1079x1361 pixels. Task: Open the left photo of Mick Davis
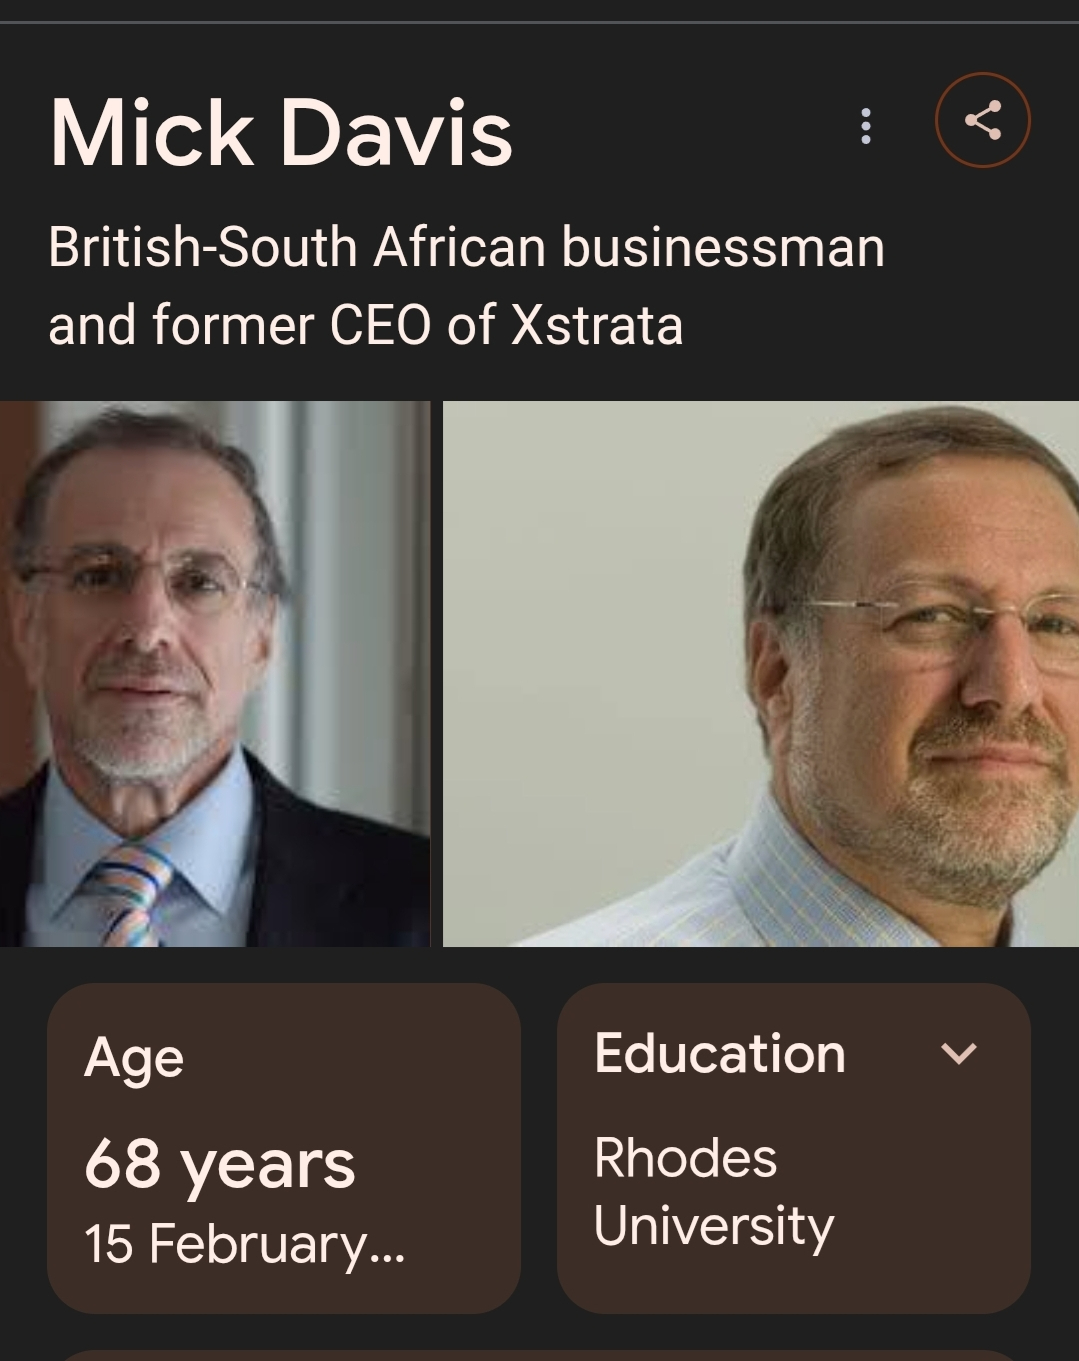point(214,673)
